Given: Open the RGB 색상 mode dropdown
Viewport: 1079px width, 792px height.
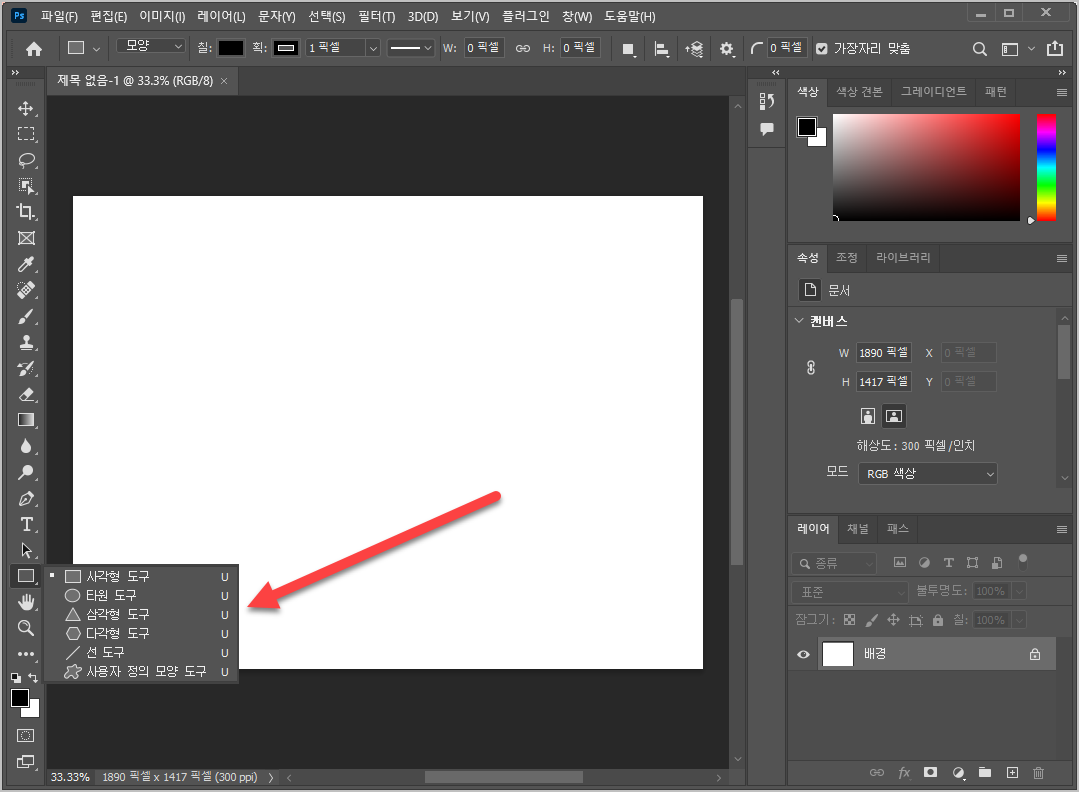Looking at the screenshot, I should (928, 473).
